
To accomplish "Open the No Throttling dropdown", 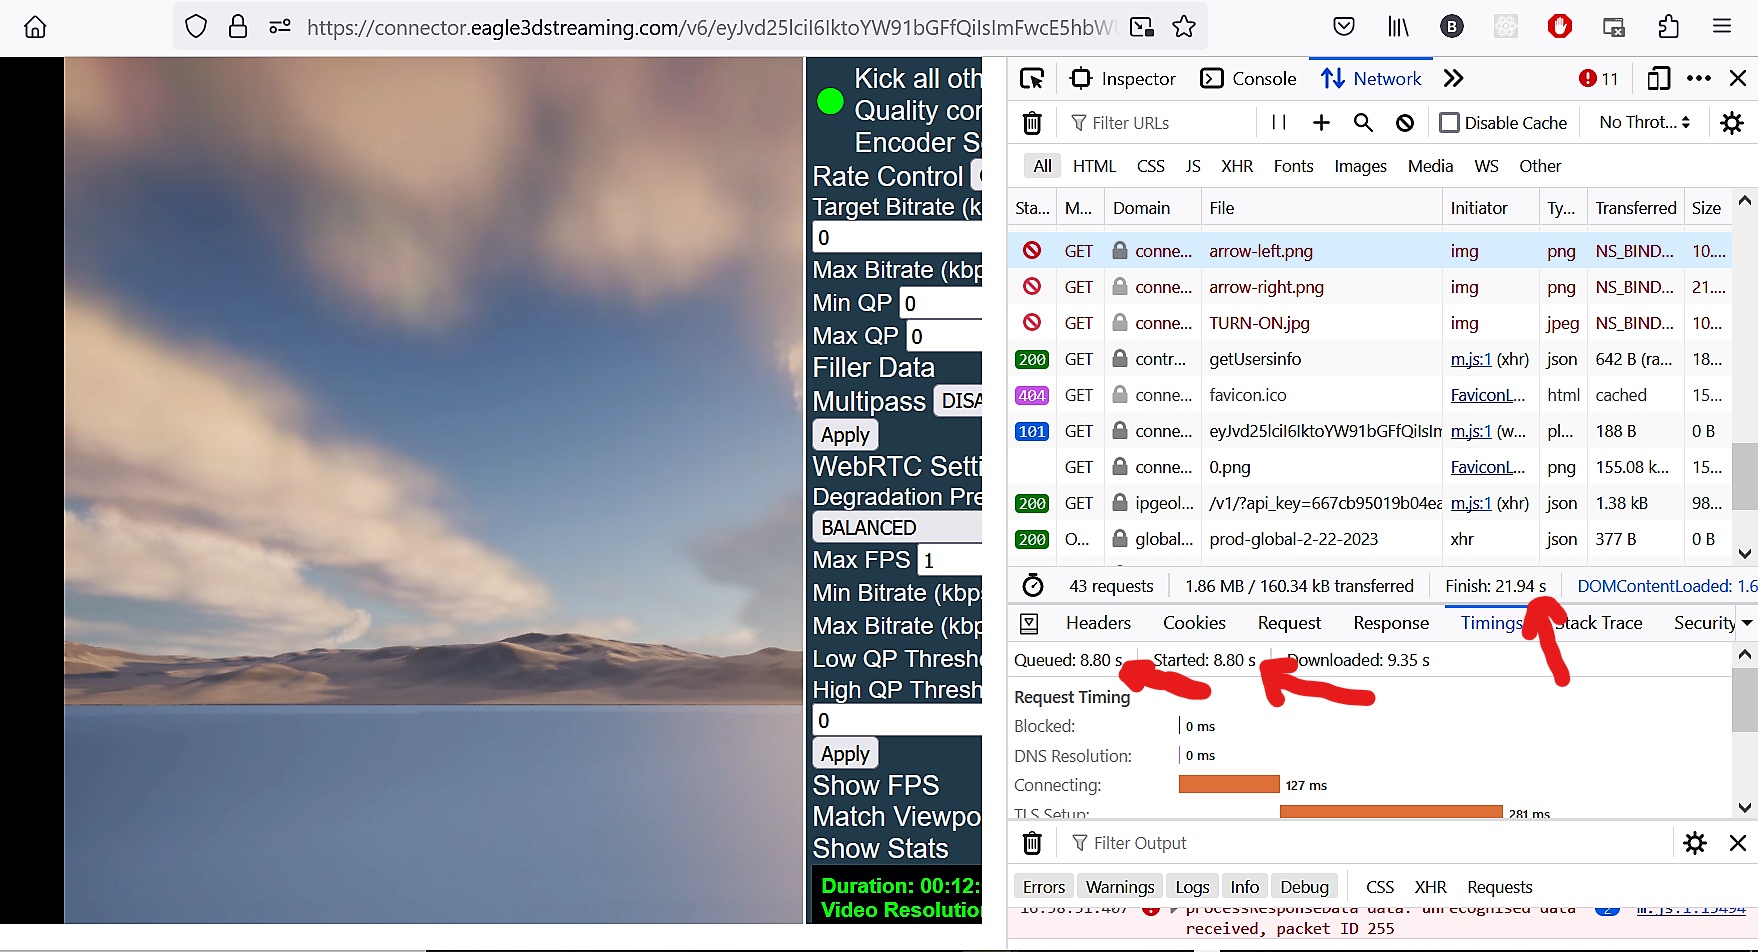I will (1644, 122).
